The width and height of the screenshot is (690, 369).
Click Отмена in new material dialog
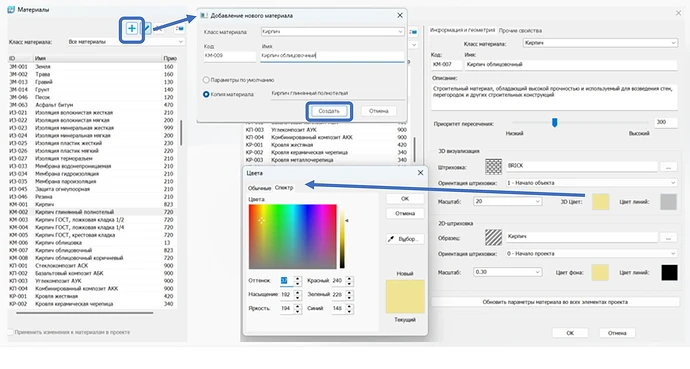point(378,111)
